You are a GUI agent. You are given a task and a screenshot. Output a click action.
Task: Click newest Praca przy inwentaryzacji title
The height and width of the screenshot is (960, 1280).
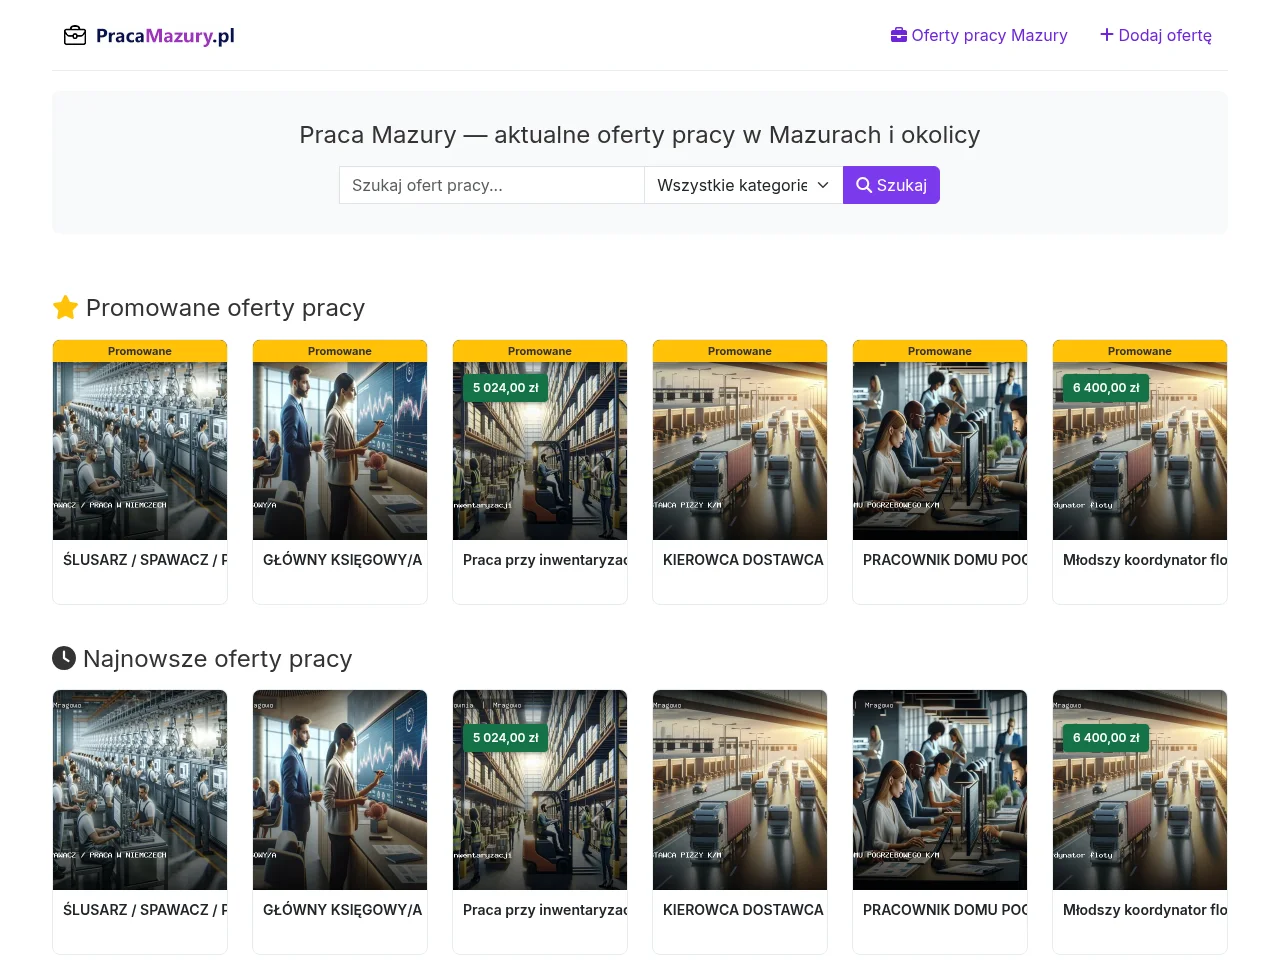pyautogui.click(x=545, y=910)
